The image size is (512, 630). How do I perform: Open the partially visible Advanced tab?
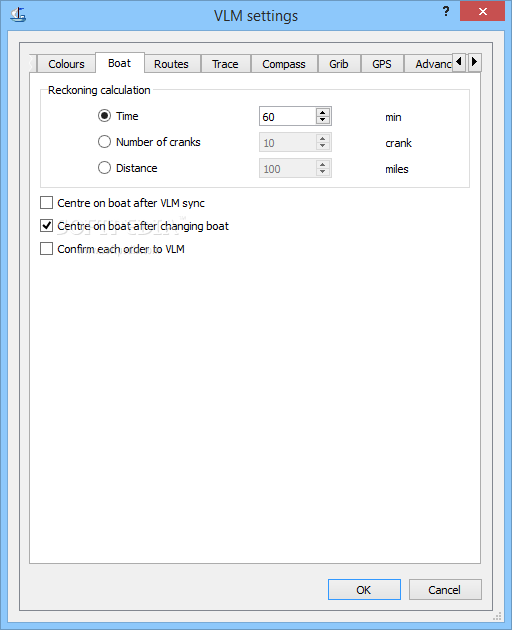[x=428, y=64]
